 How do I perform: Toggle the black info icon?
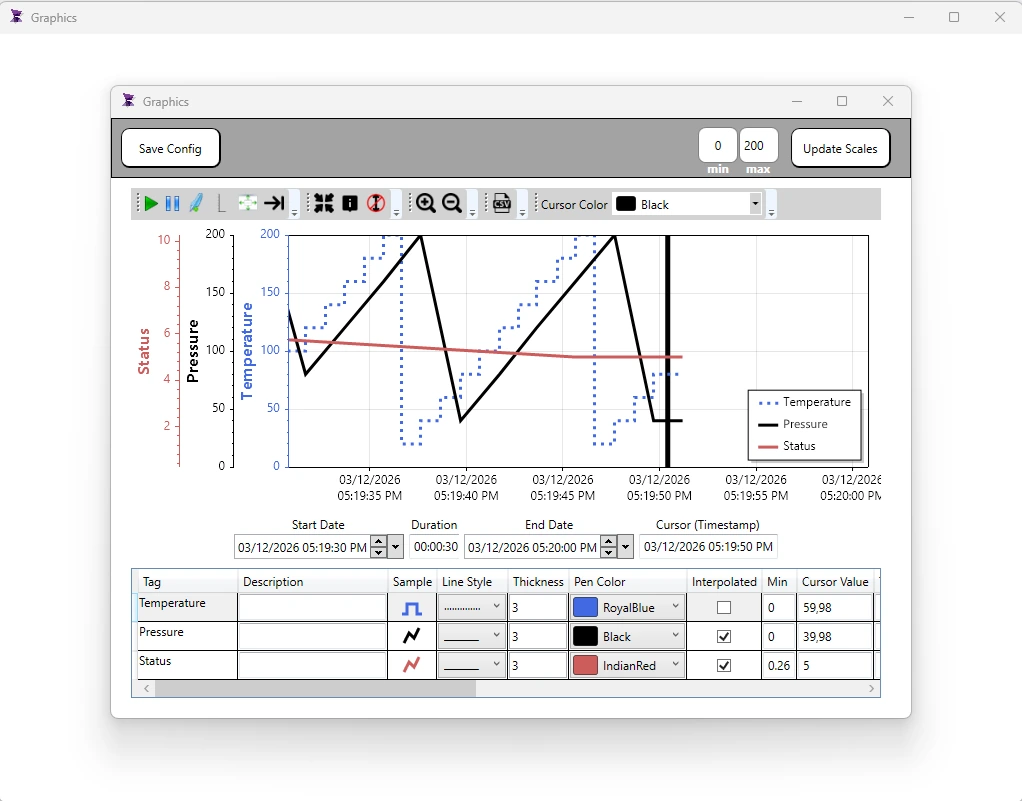tap(350, 204)
